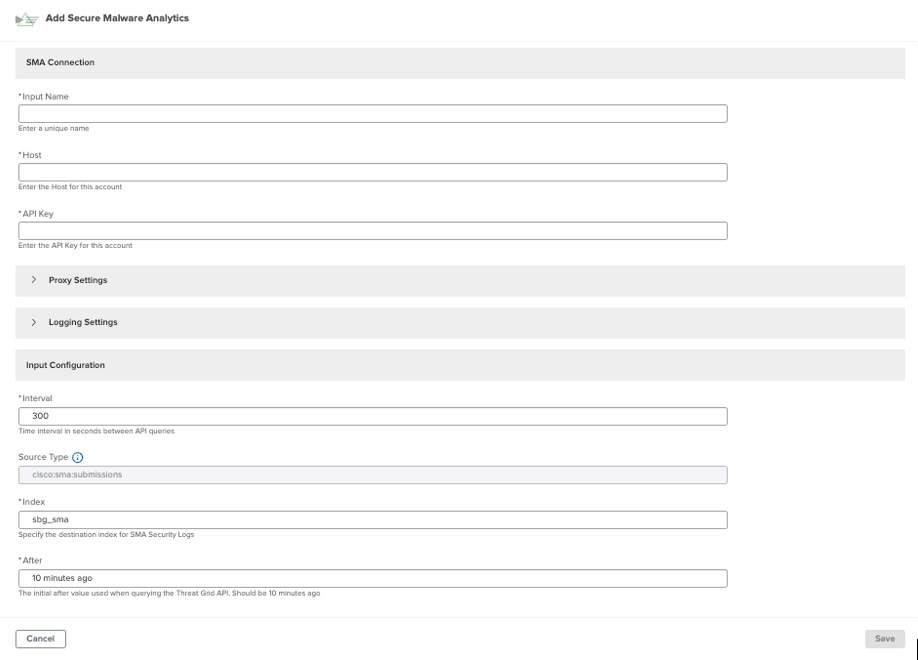The width and height of the screenshot is (918, 660).
Task: Expand Proxy Settings using its chevron arrow
Action: click(x=34, y=280)
